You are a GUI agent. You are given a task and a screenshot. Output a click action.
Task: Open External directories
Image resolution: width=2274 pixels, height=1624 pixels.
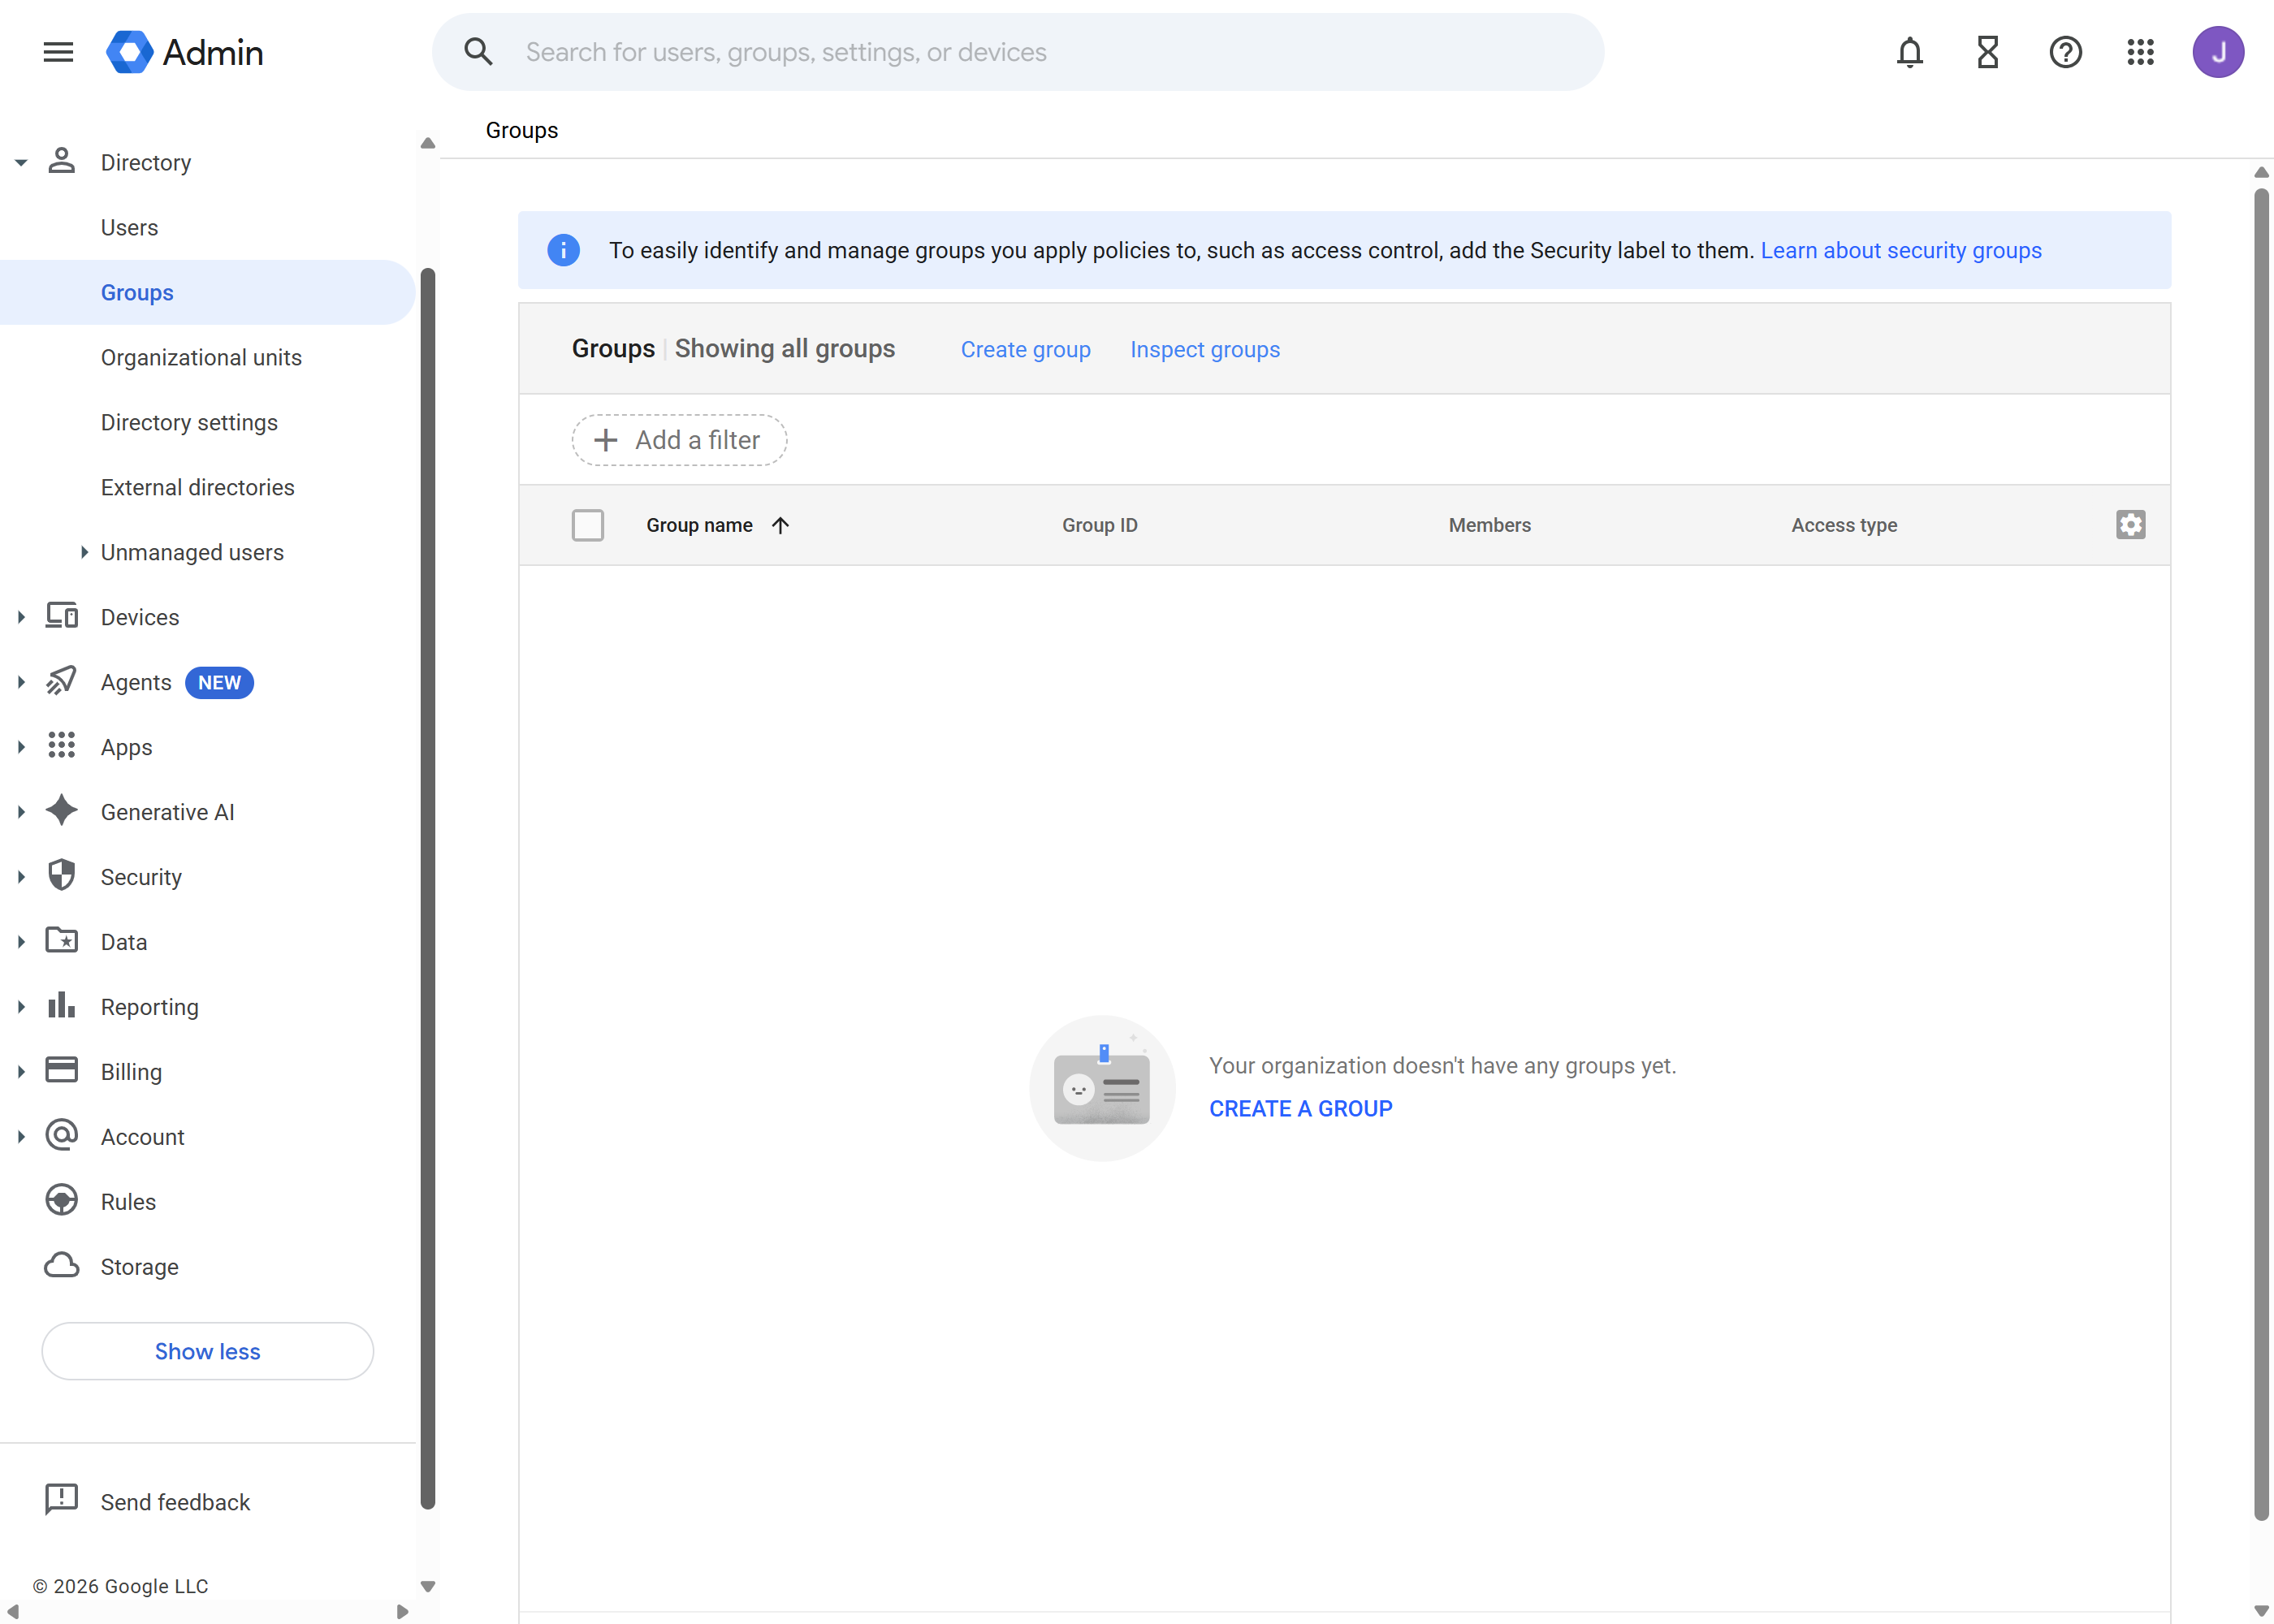pyautogui.click(x=197, y=487)
